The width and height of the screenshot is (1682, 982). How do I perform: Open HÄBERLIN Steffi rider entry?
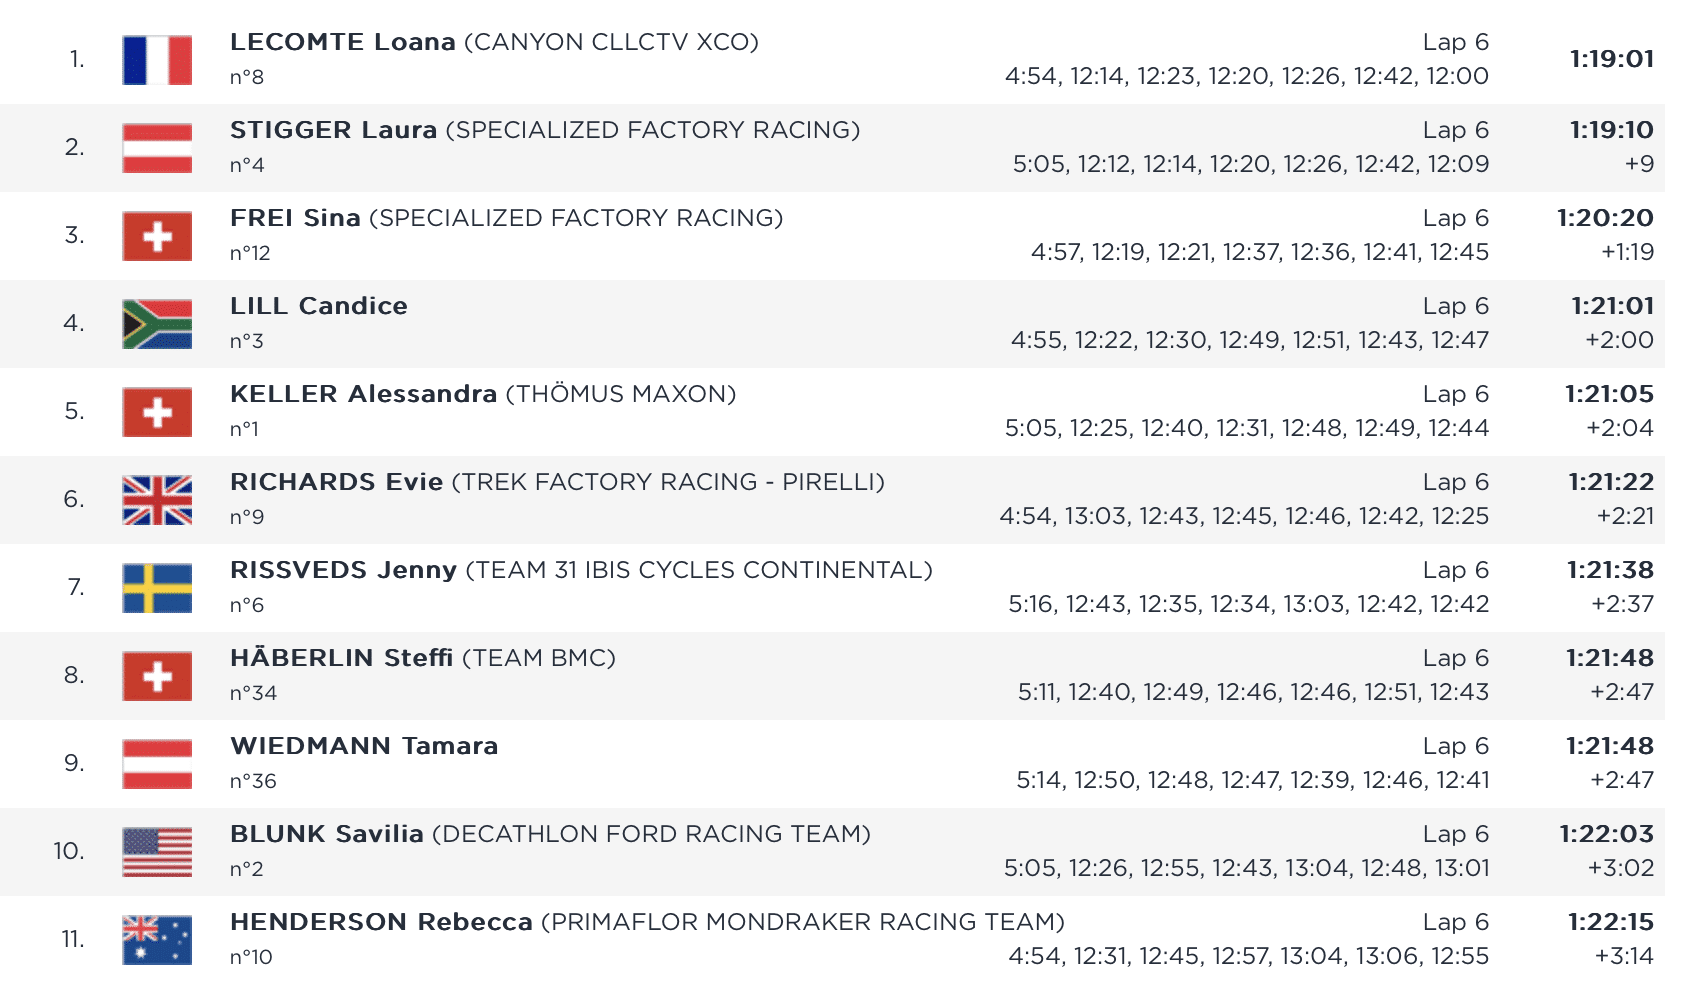[x=341, y=658]
